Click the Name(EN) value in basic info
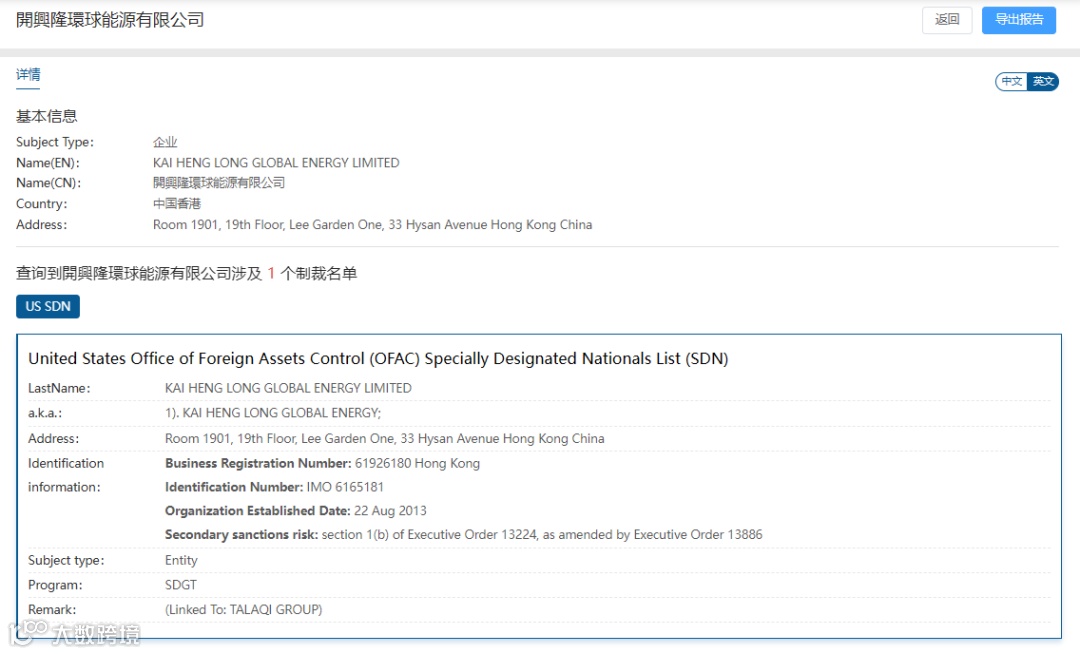The width and height of the screenshot is (1080, 654). (276, 163)
